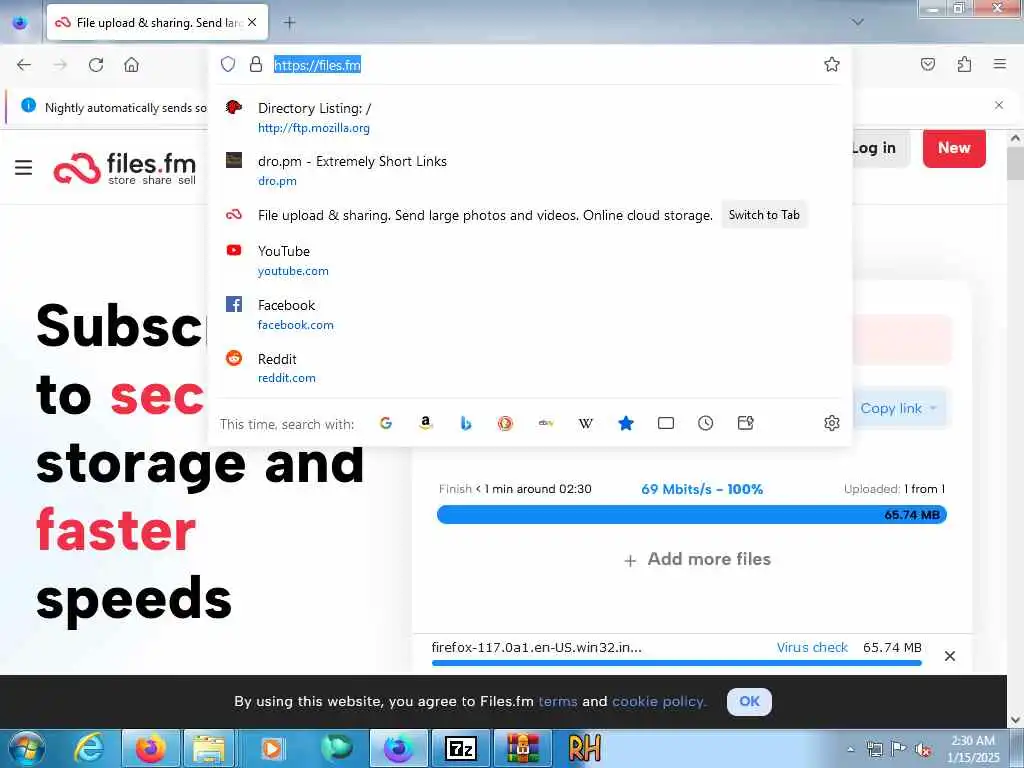1024x768 pixels.
Task: Open Resource Hacker RH taskbar icon
Action: pyautogui.click(x=584, y=748)
